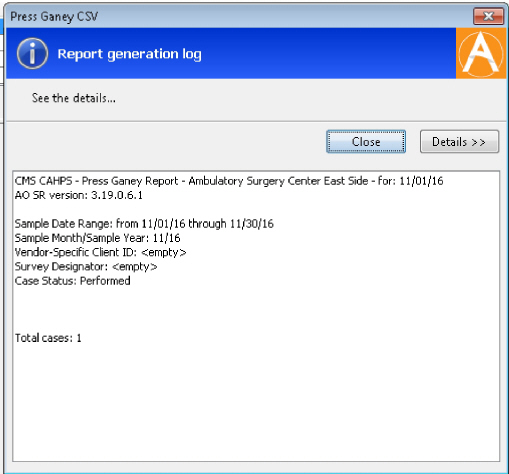The width and height of the screenshot is (509, 474).
Task: Click the 'Report generation log' heading
Action: click(x=129, y=54)
